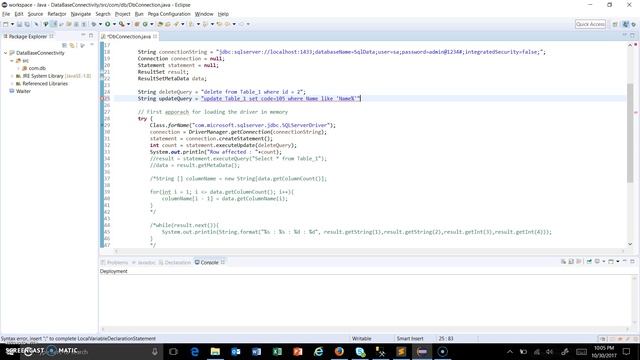This screenshot has height=360, width=640.
Task: Click the New file toolbar icon
Action: click(6, 24)
